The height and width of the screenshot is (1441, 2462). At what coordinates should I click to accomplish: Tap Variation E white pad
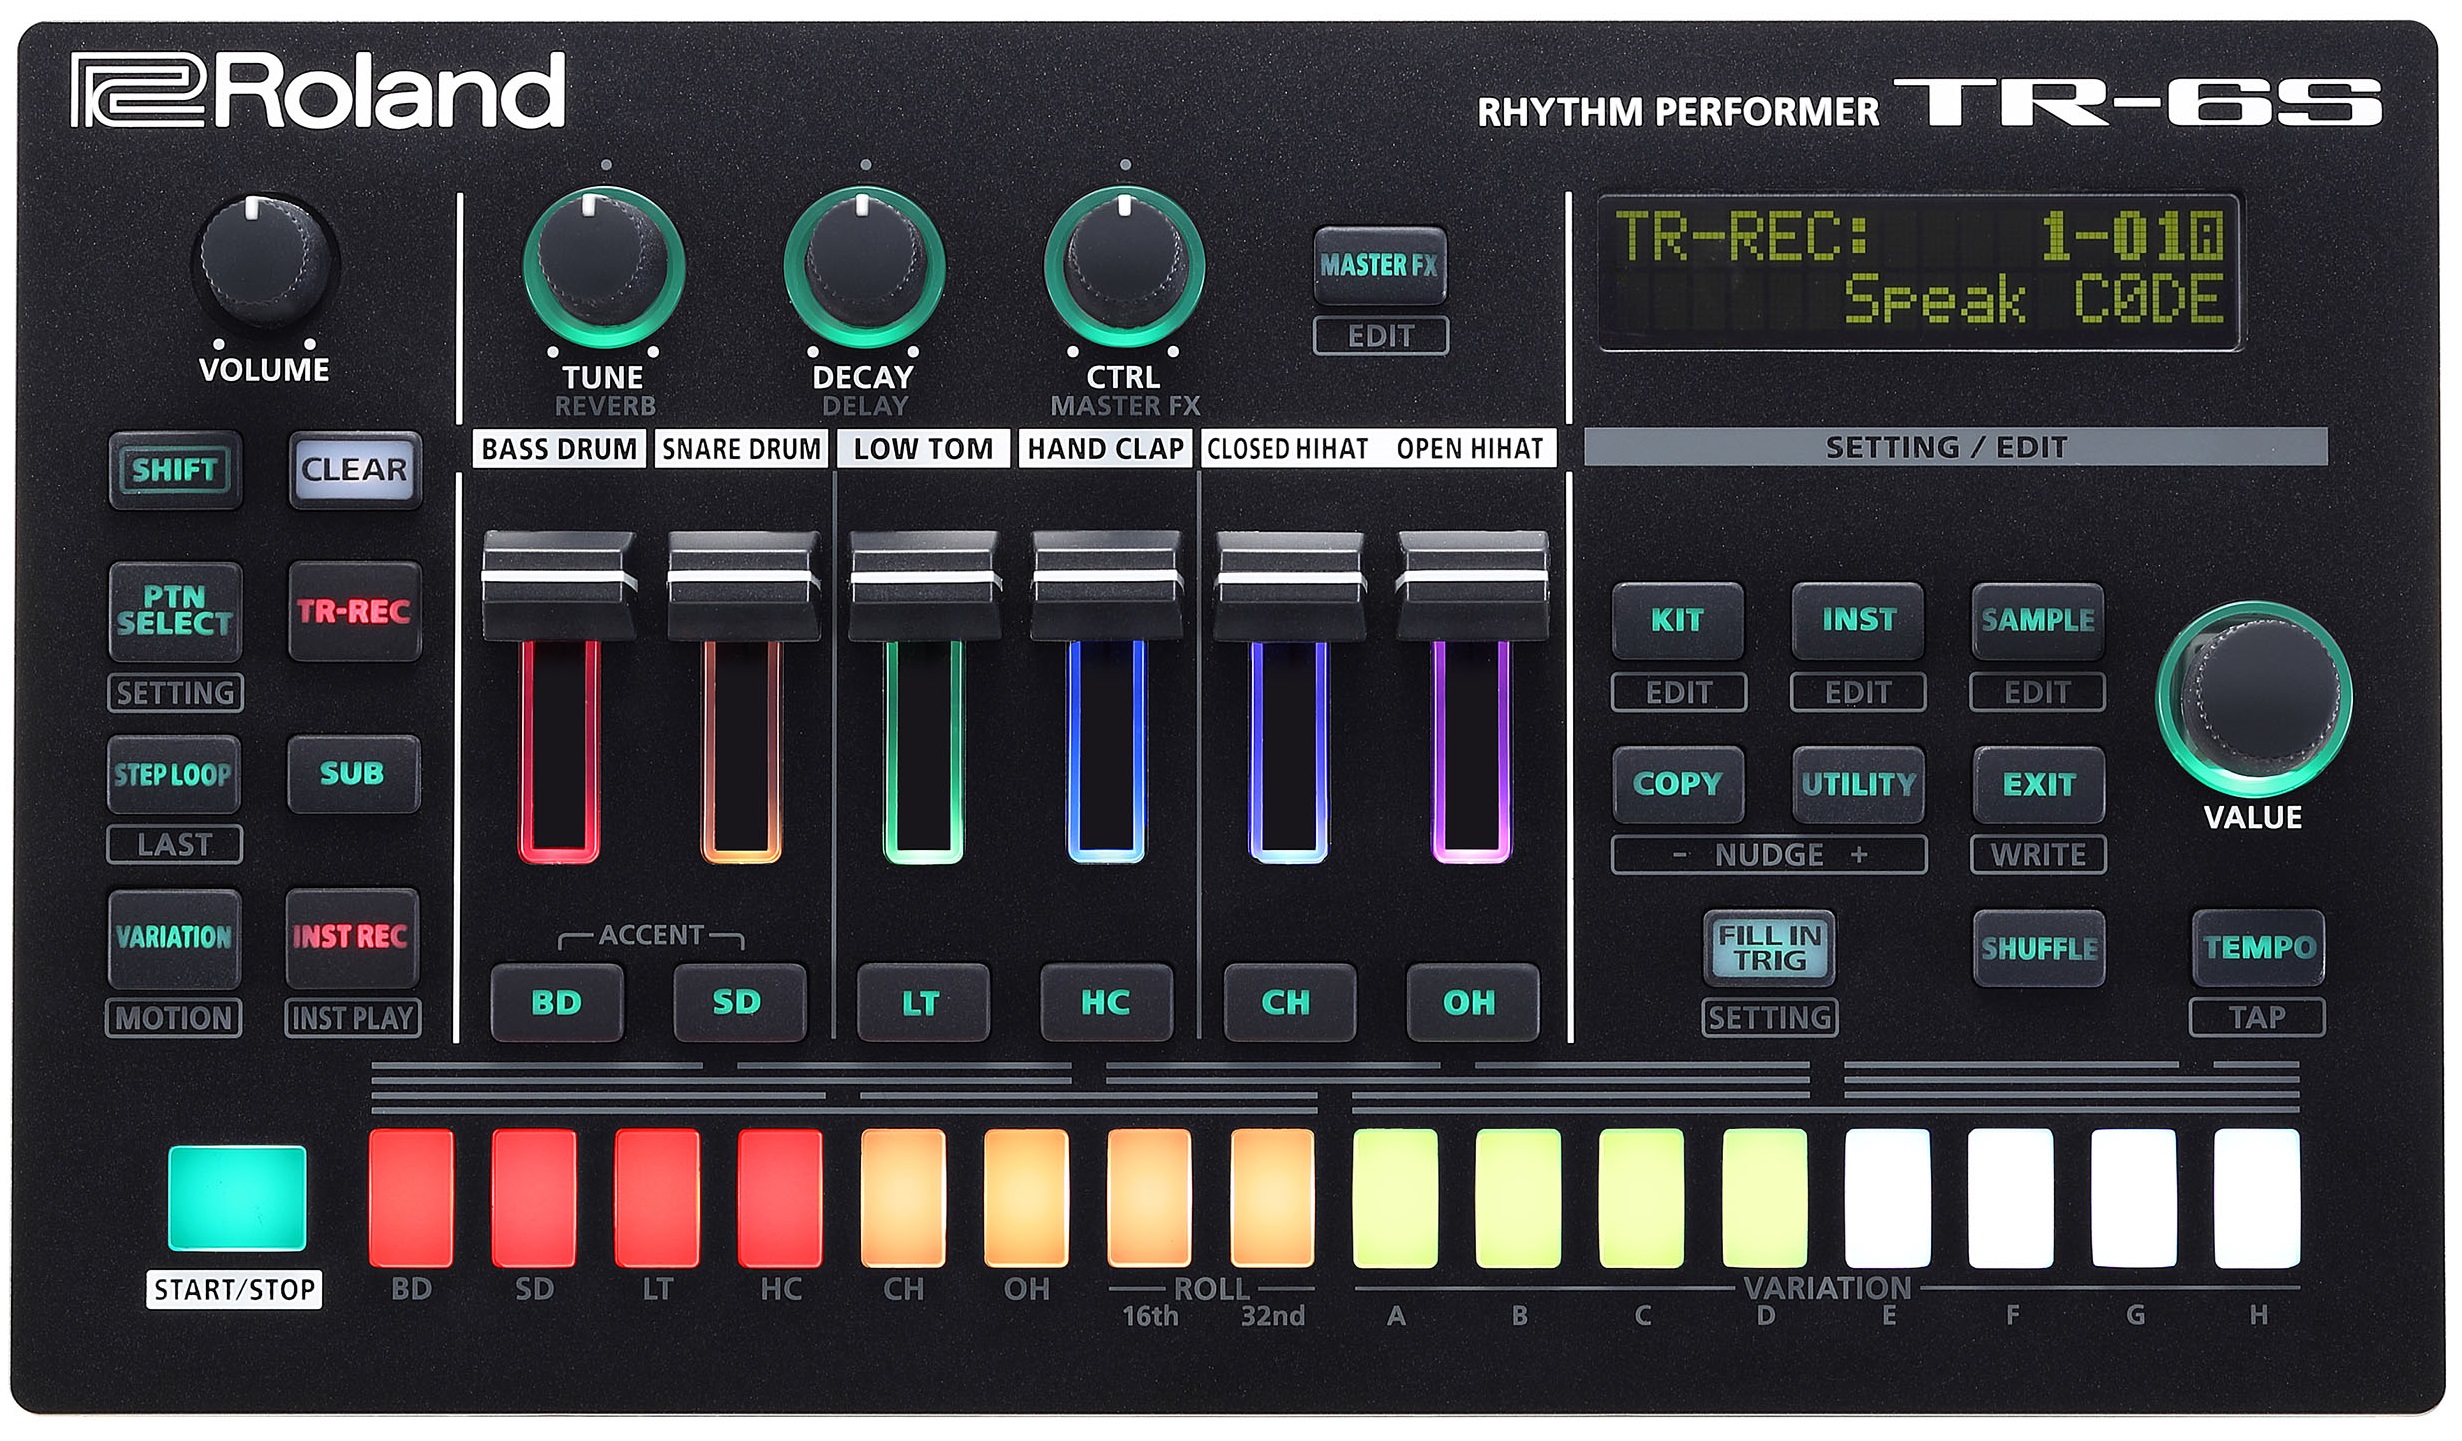click(1888, 1198)
